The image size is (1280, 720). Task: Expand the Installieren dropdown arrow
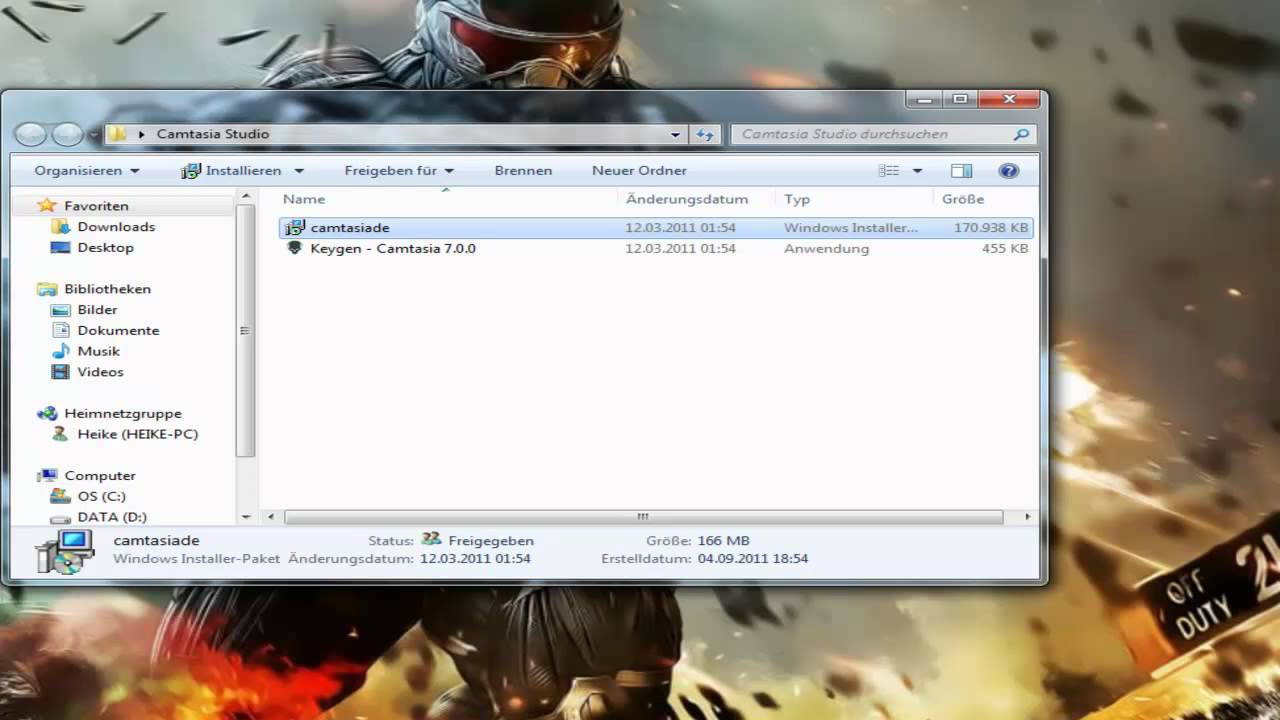(x=298, y=171)
